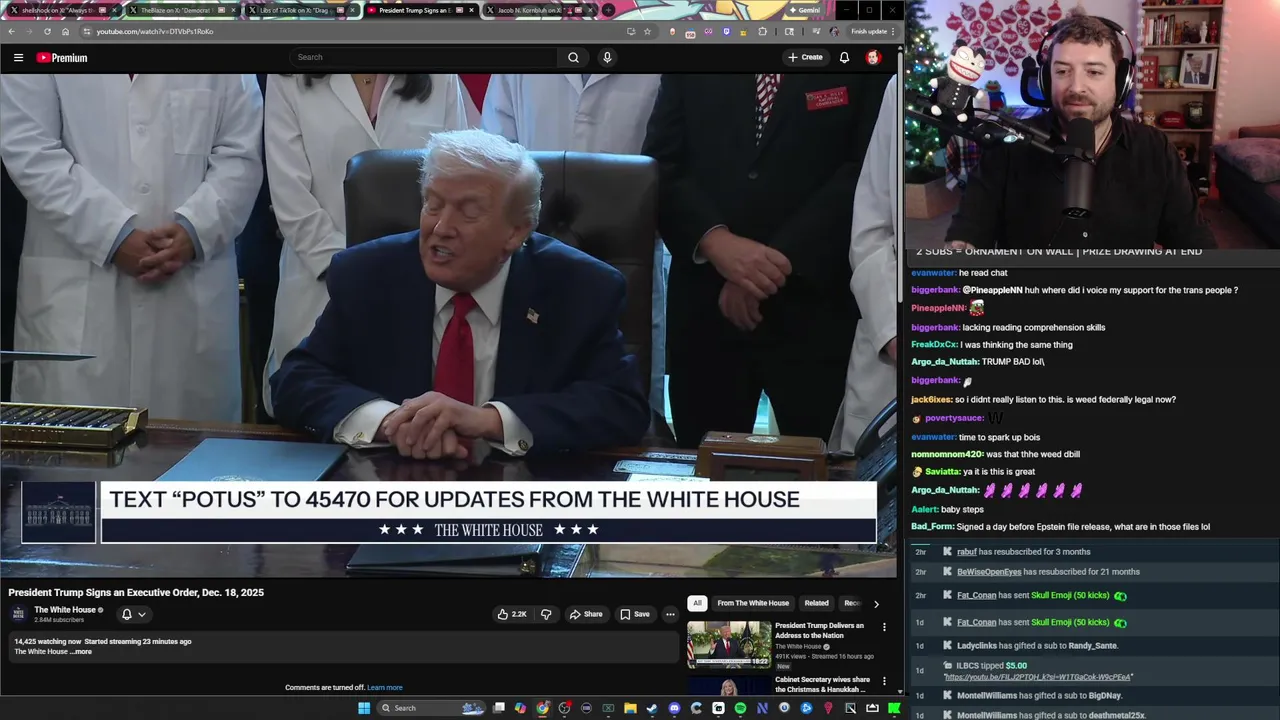Open options menu for Address to the Nation
Image resolution: width=1280 pixels, height=720 pixels.
pyautogui.click(x=884, y=627)
